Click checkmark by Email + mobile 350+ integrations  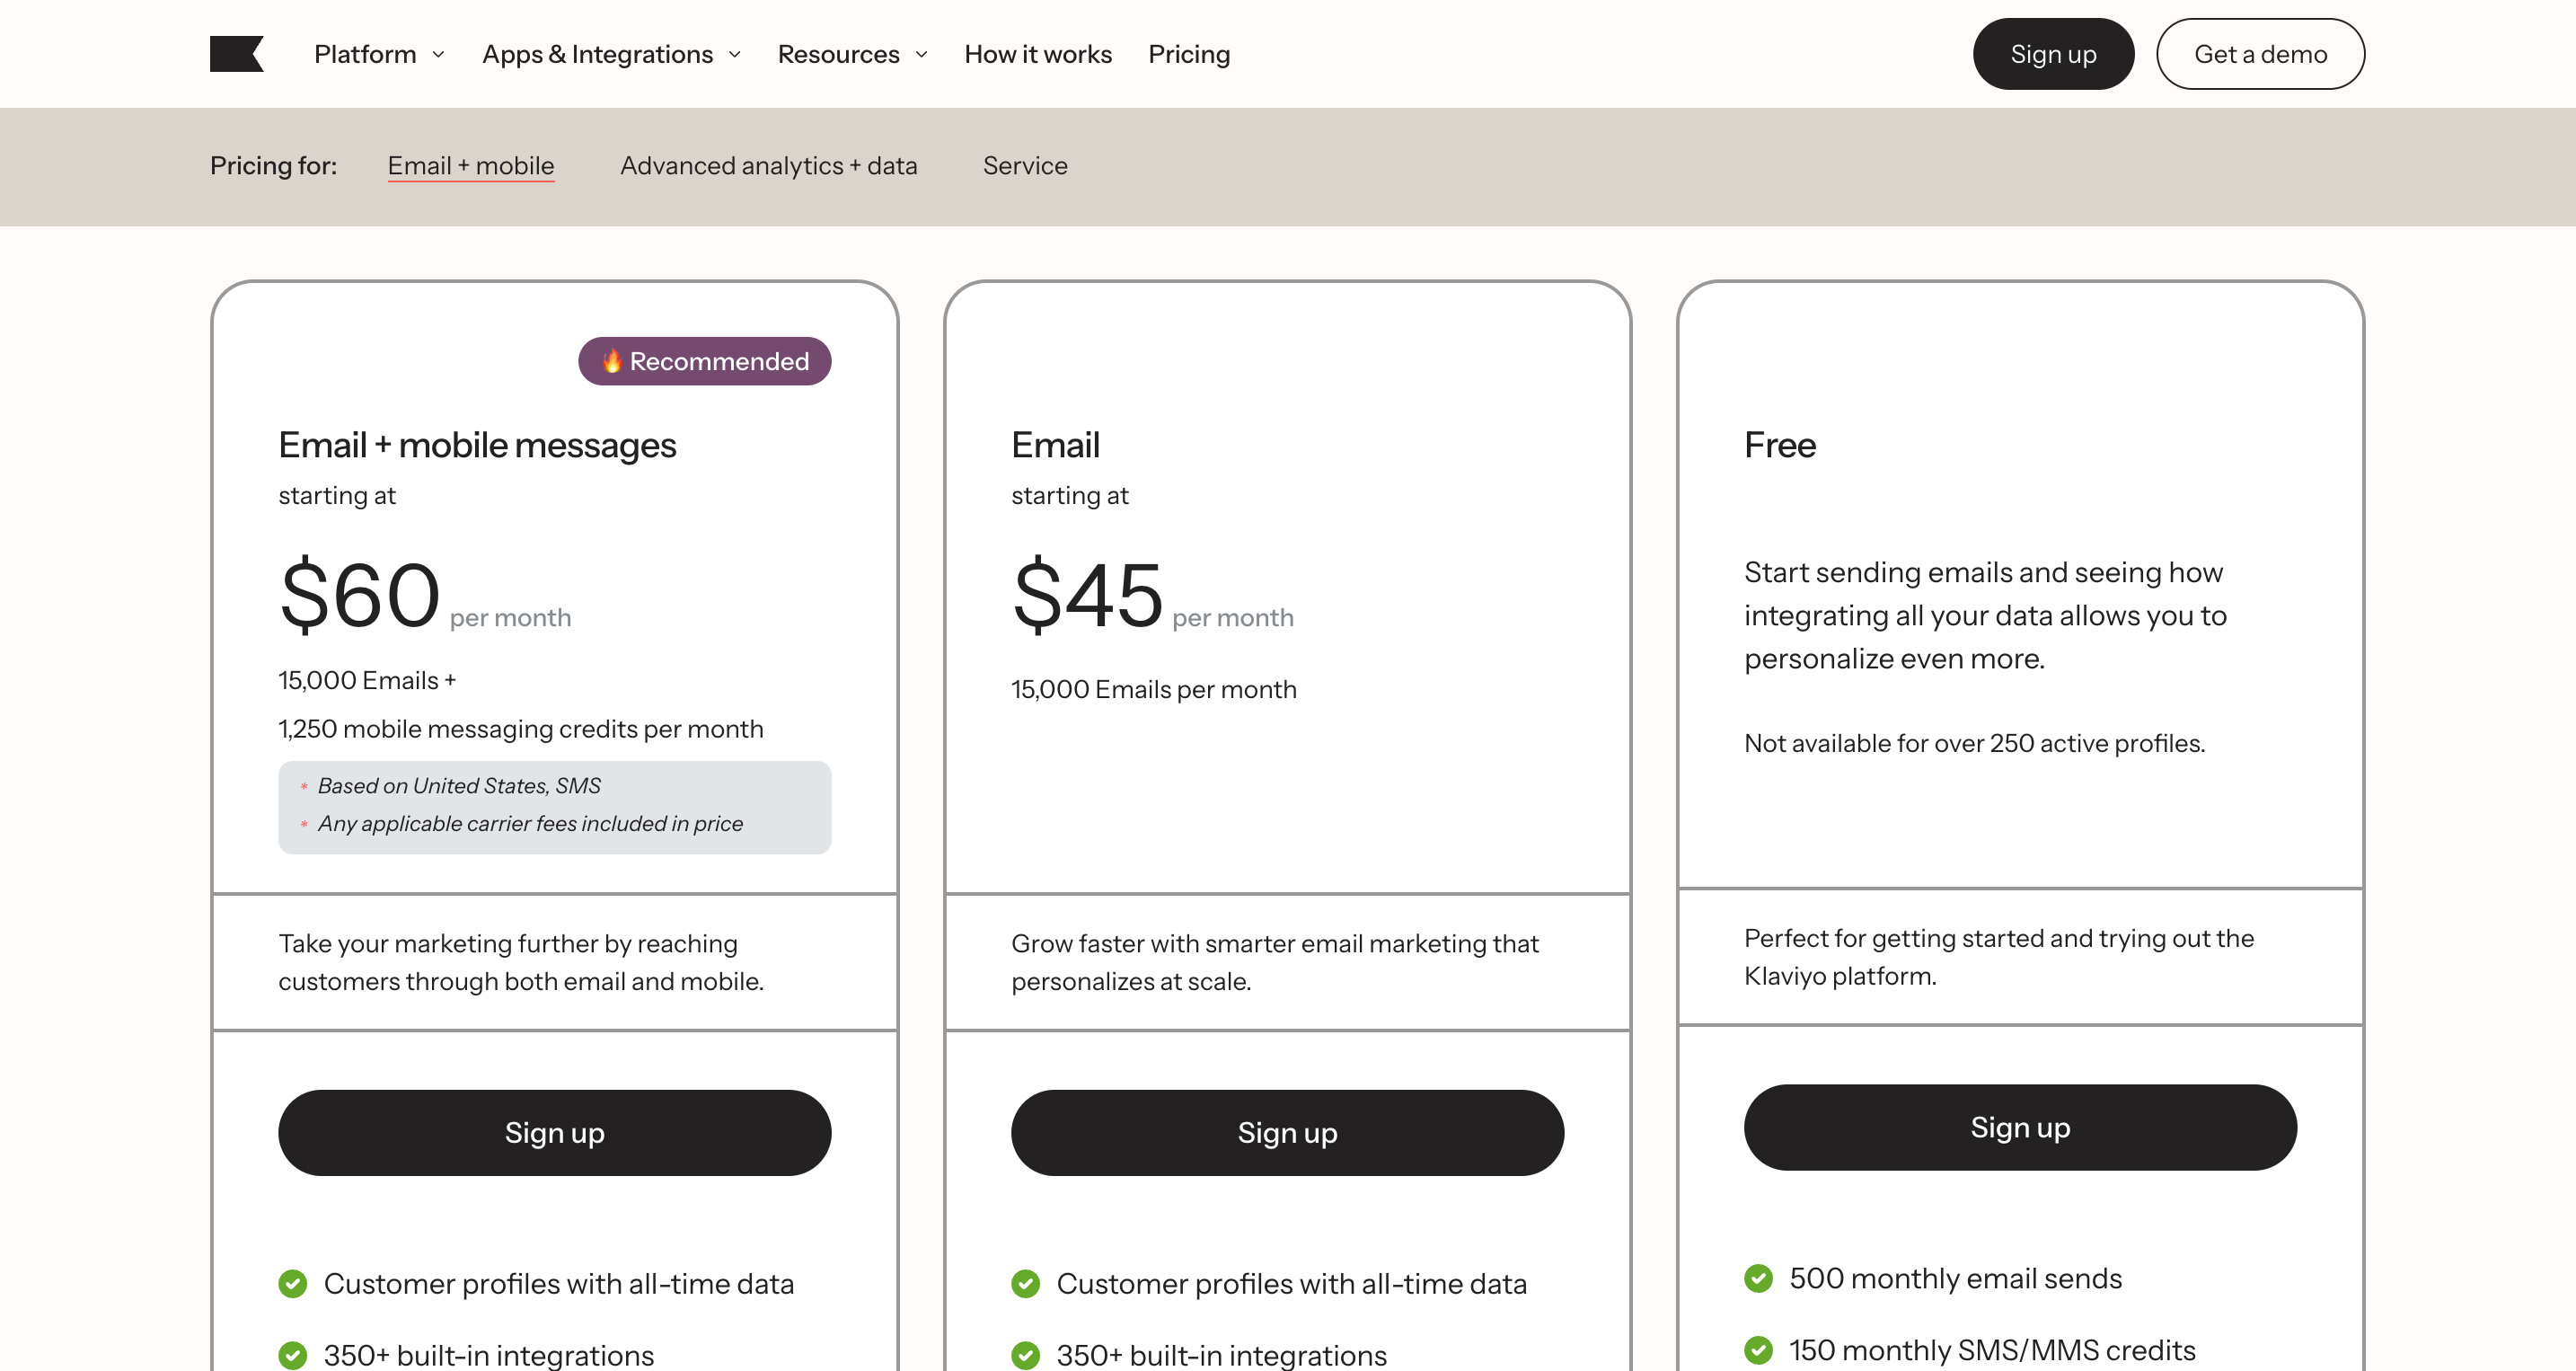pyautogui.click(x=292, y=1355)
